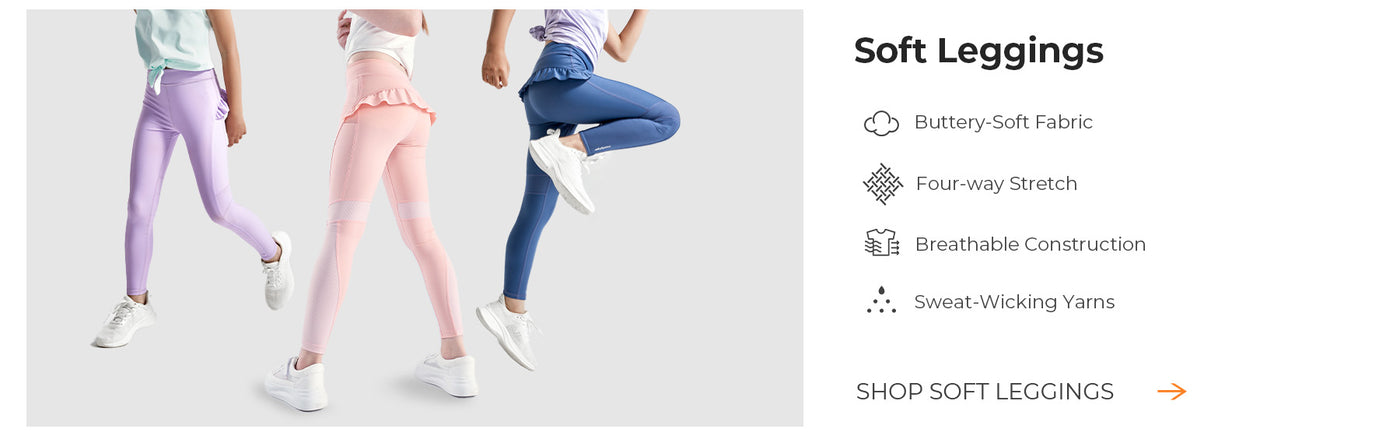The height and width of the screenshot is (436, 1400).
Task: Select the Buttery-Soft Fabric label
Action: pyautogui.click(x=1003, y=122)
